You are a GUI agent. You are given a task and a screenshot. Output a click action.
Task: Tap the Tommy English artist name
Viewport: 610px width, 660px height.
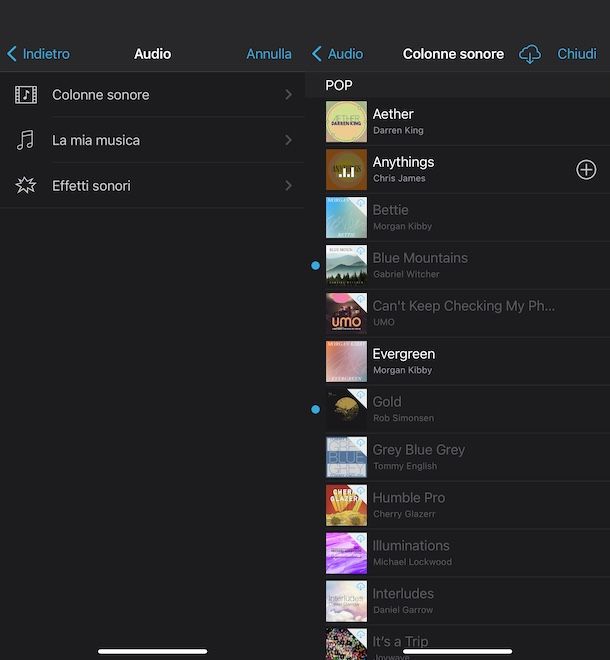[405, 466]
